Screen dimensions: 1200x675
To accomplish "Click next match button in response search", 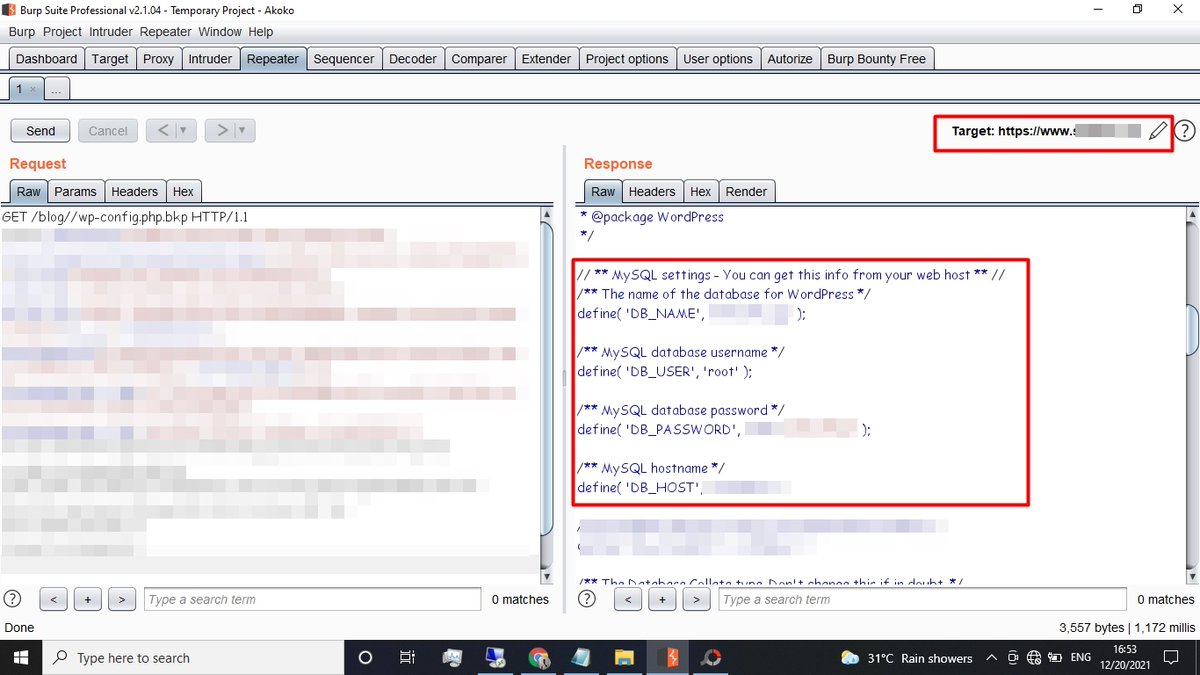I will (696, 599).
